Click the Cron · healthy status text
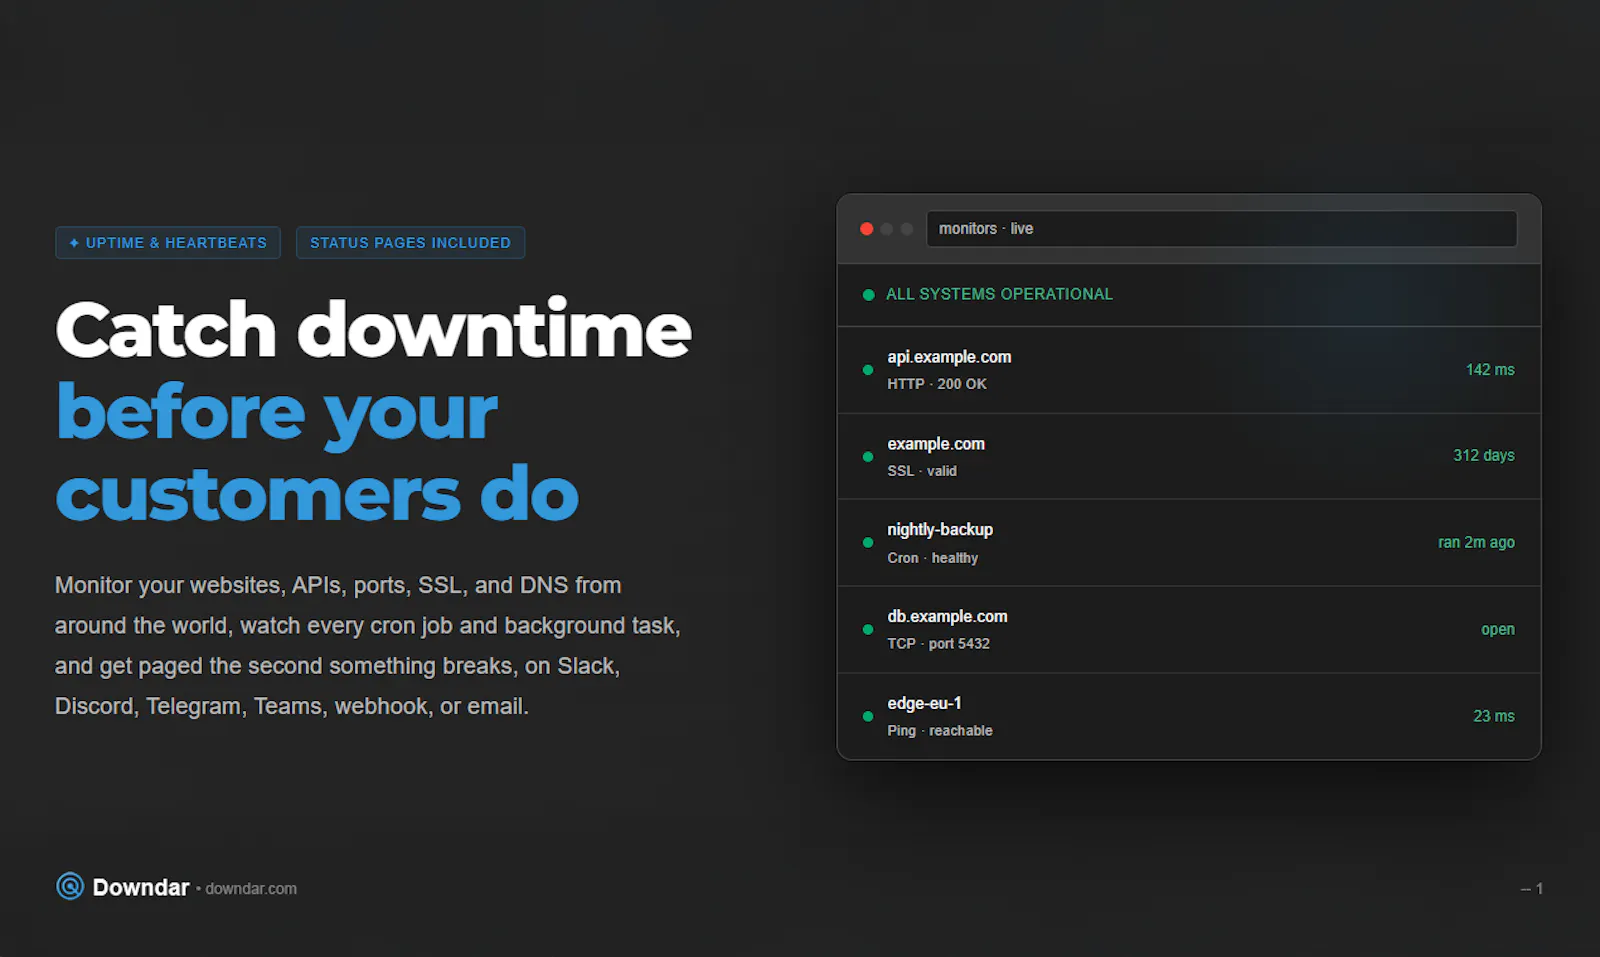Image resolution: width=1600 pixels, height=957 pixels. point(933,558)
